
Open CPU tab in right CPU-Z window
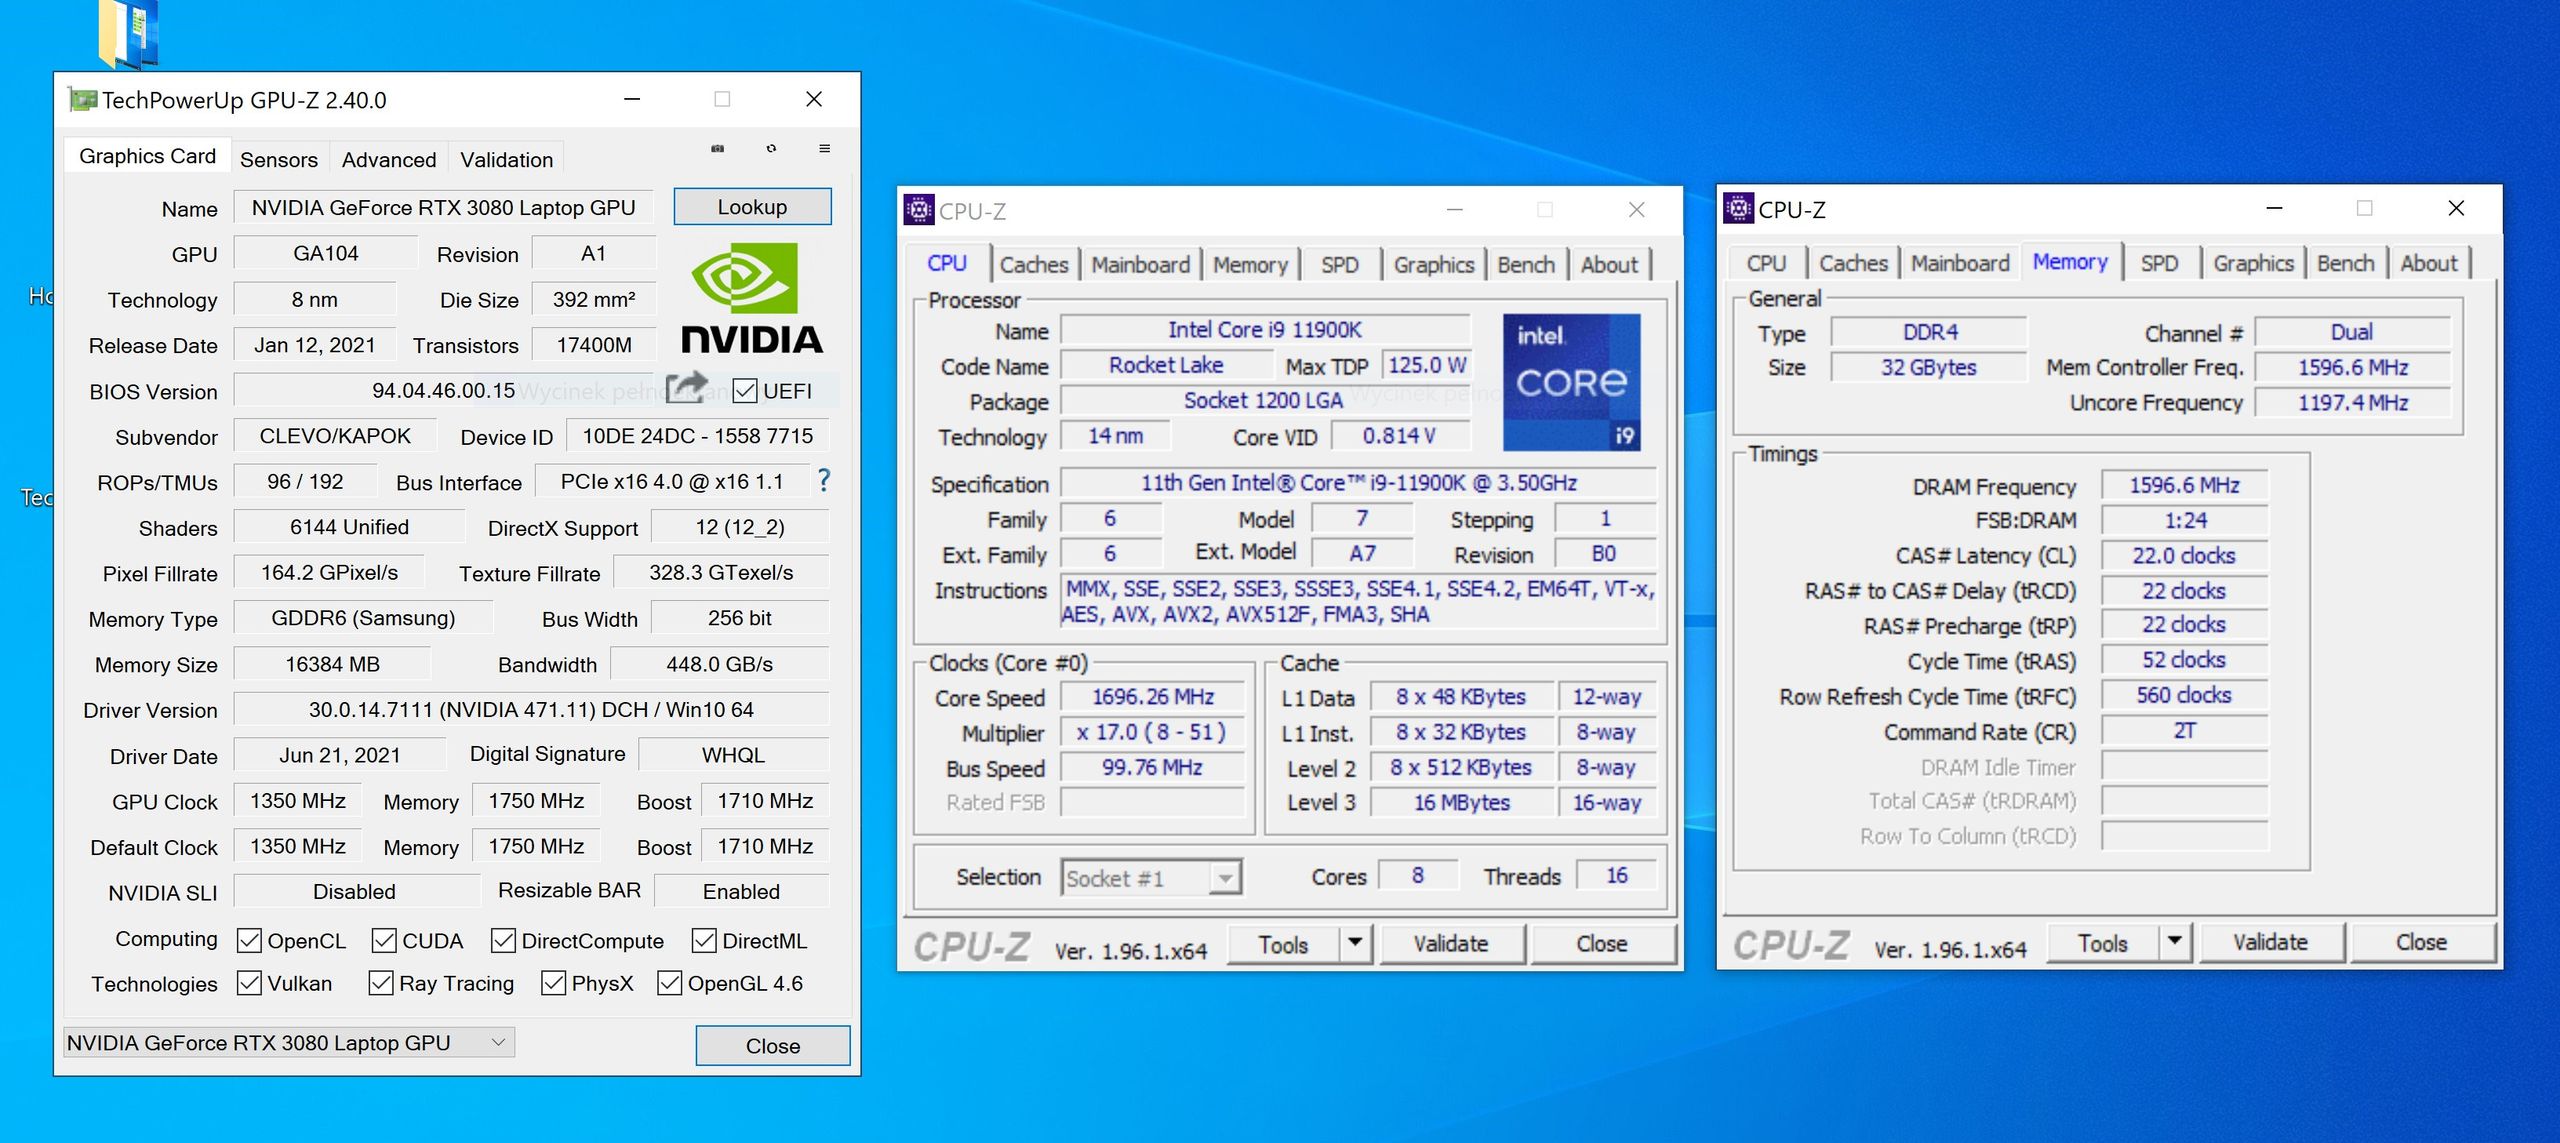point(1766,263)
